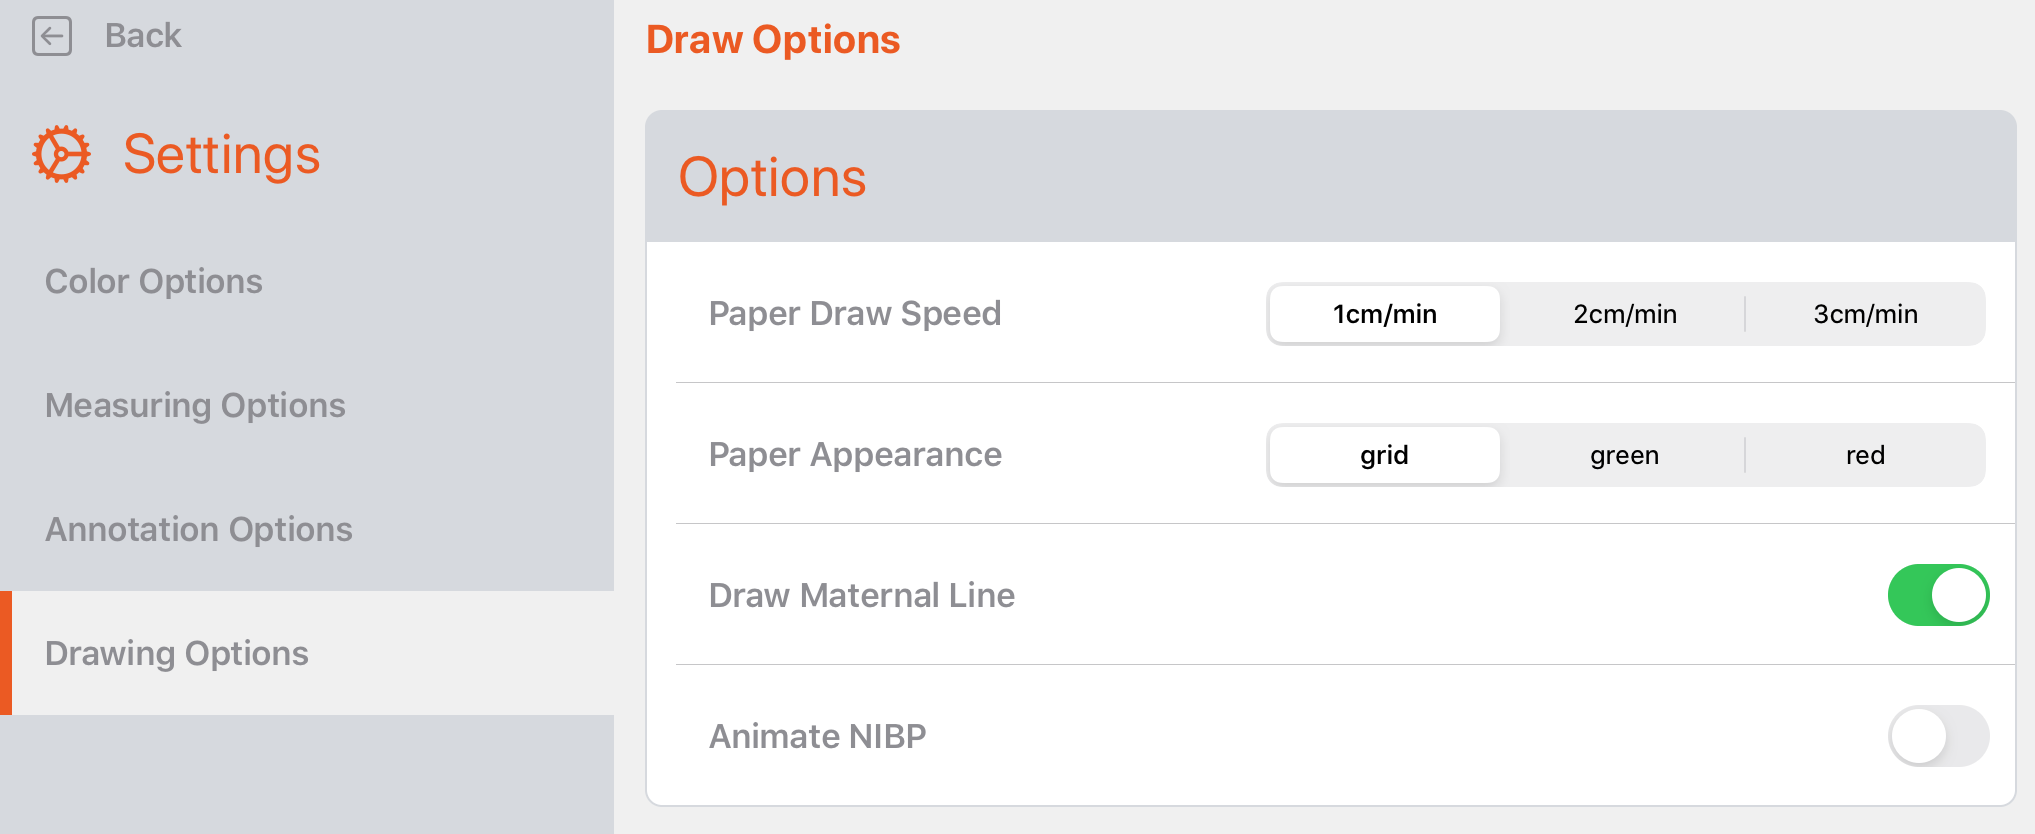Click the Paper Draw Speed label
2035x834 pixels.
pos(855,313)
